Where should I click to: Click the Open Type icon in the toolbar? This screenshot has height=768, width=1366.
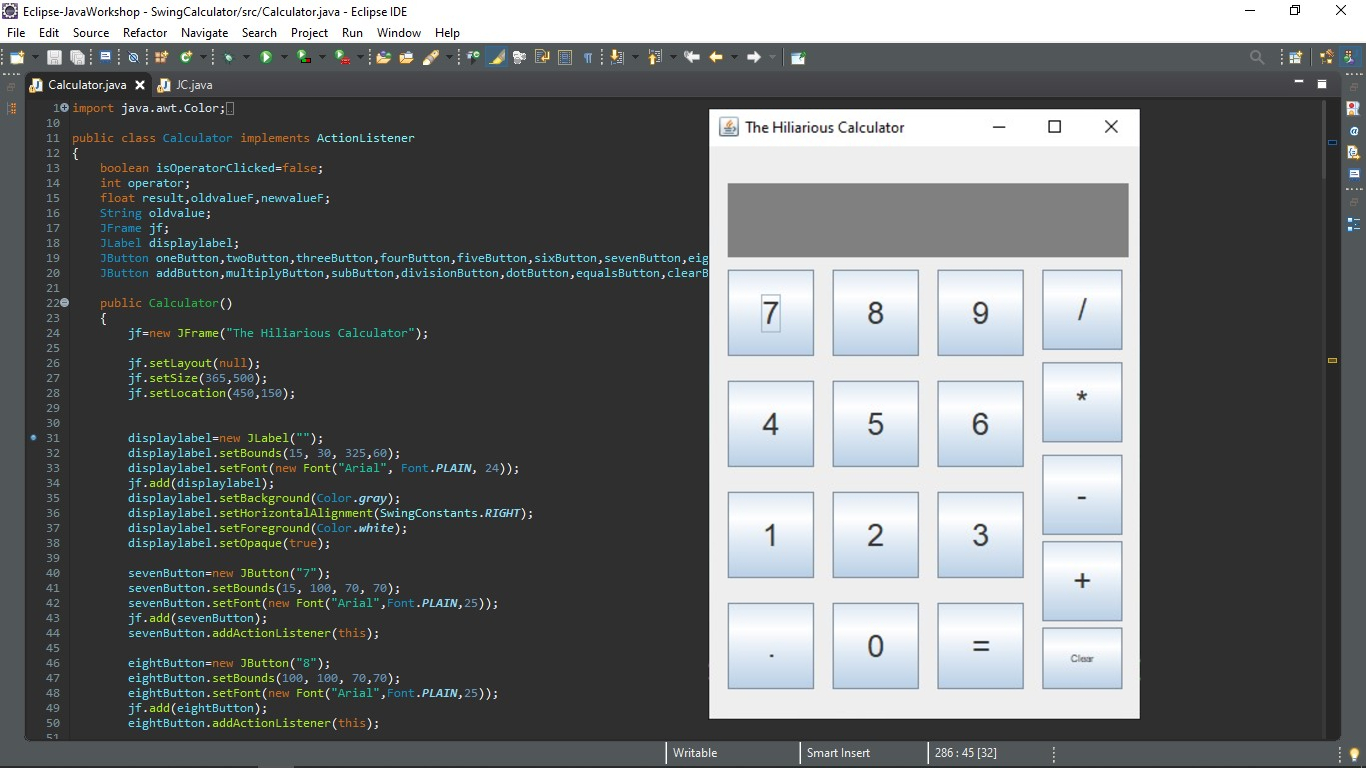coord(383,58)
